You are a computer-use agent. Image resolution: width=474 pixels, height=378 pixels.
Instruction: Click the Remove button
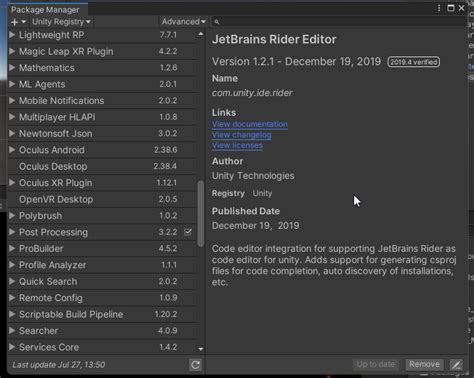pyautogui.click(x=424, y=364)
